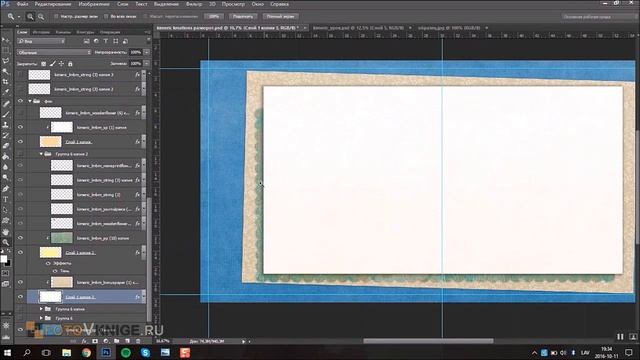
Task: Delete layer using trash icon
Action: point(138,341)
